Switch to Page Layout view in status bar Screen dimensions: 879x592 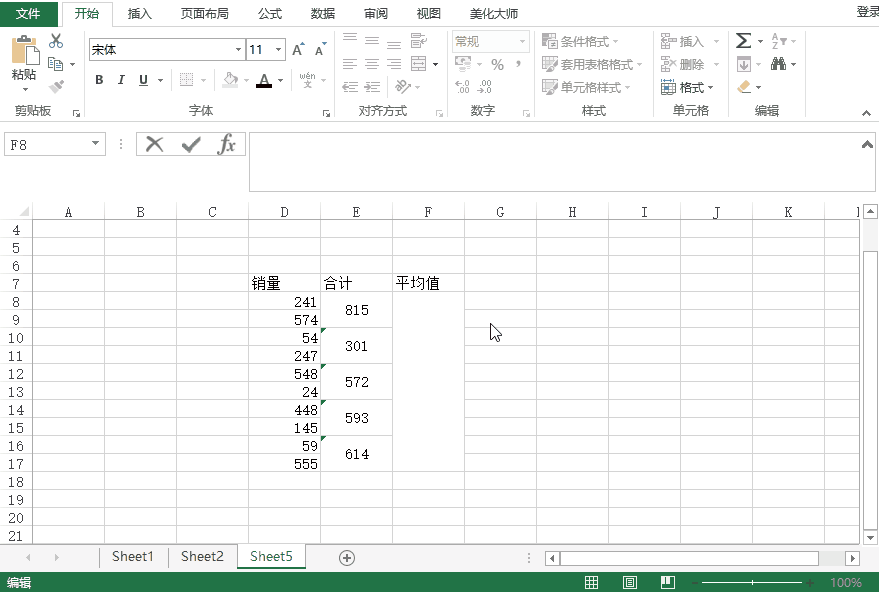tap(630, 582)
